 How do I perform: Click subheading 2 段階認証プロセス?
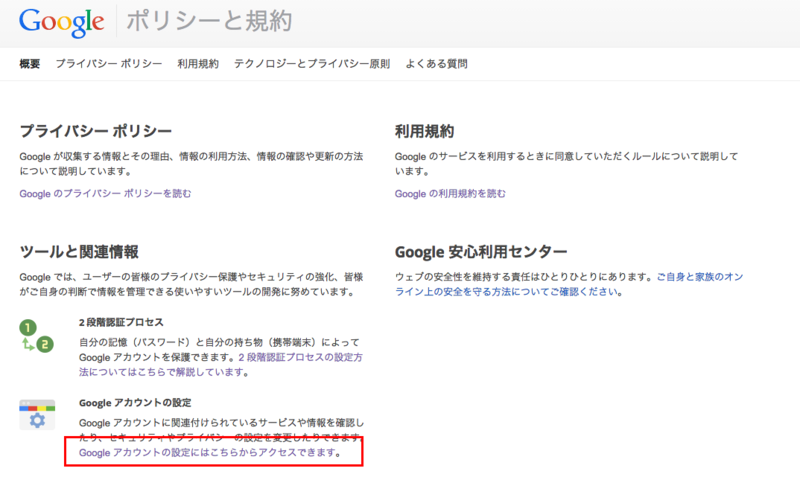(x=121, y=322)
